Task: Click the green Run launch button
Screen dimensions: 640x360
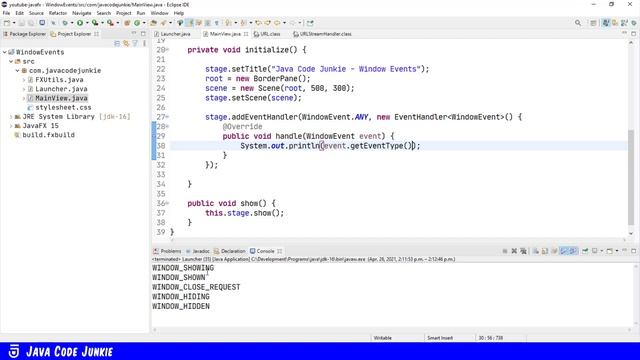Action: (80, 23)
